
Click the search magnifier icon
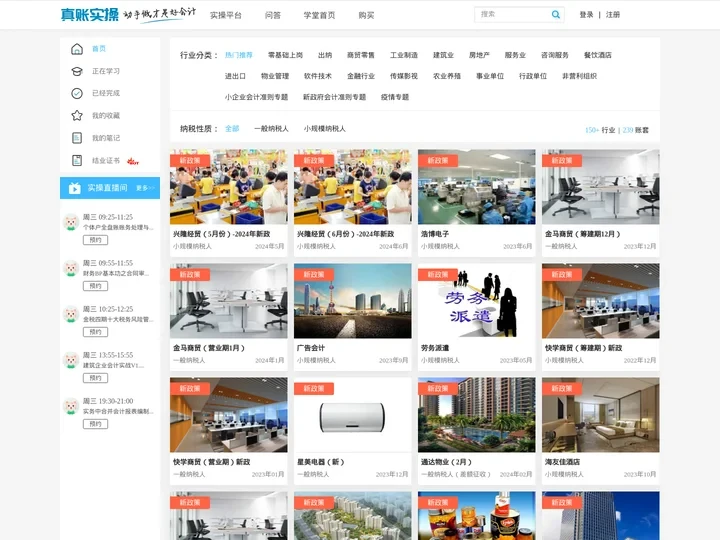pyautogui.click(x=556, y=15)
